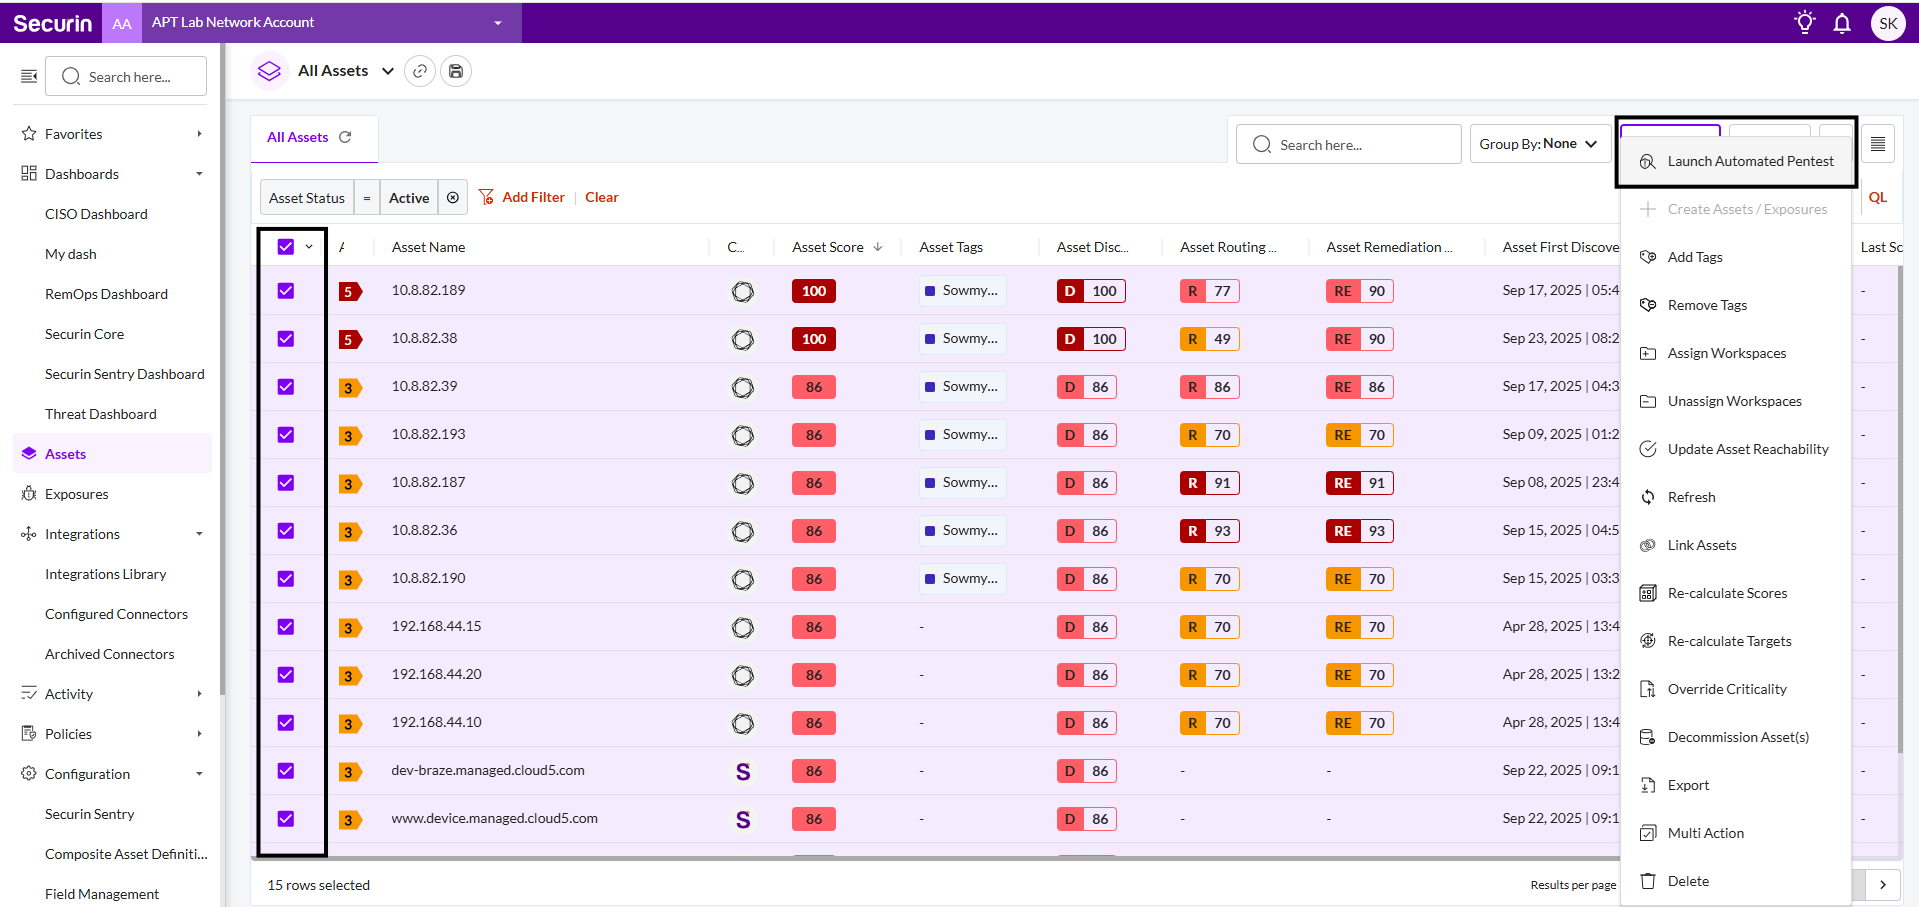
Task: Go to next results page arrow
Action: click(1883, 885)
